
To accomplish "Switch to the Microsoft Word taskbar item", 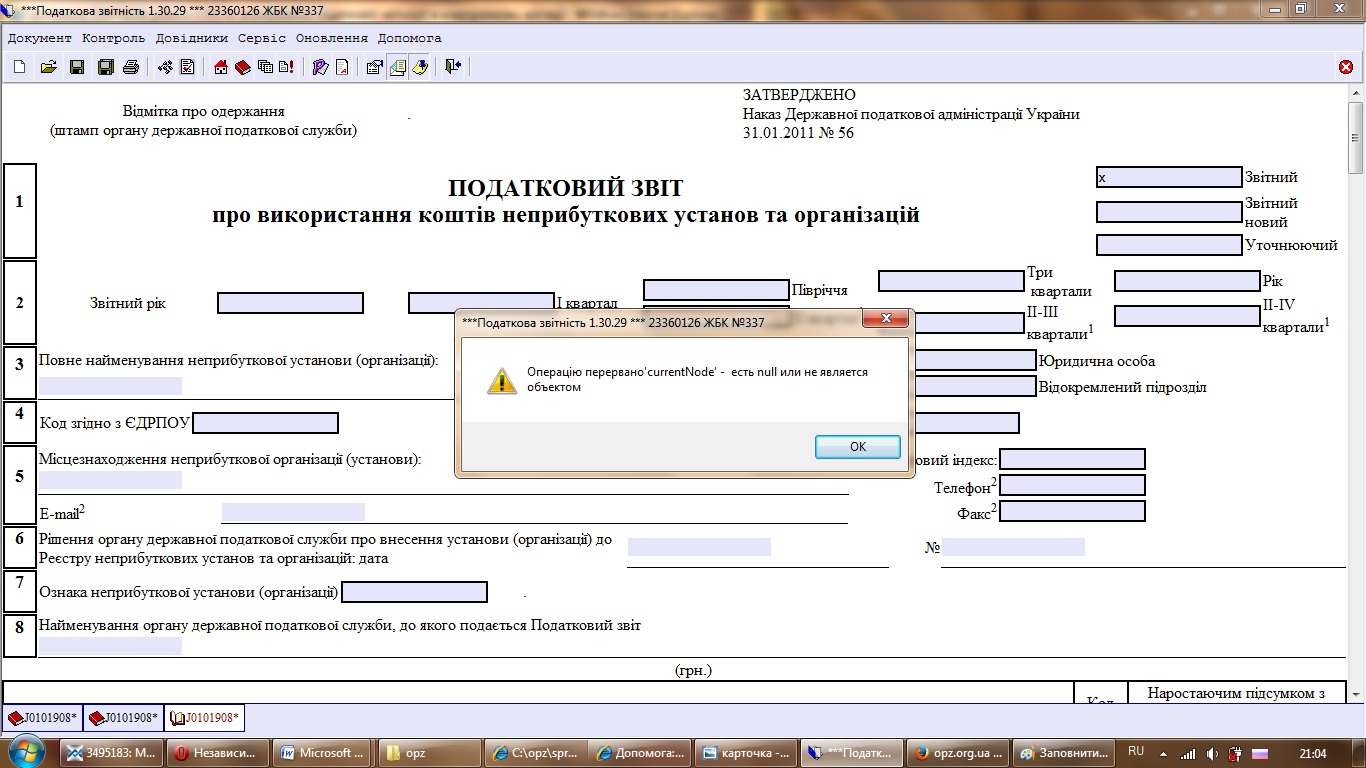I will [x=321, y=753].
